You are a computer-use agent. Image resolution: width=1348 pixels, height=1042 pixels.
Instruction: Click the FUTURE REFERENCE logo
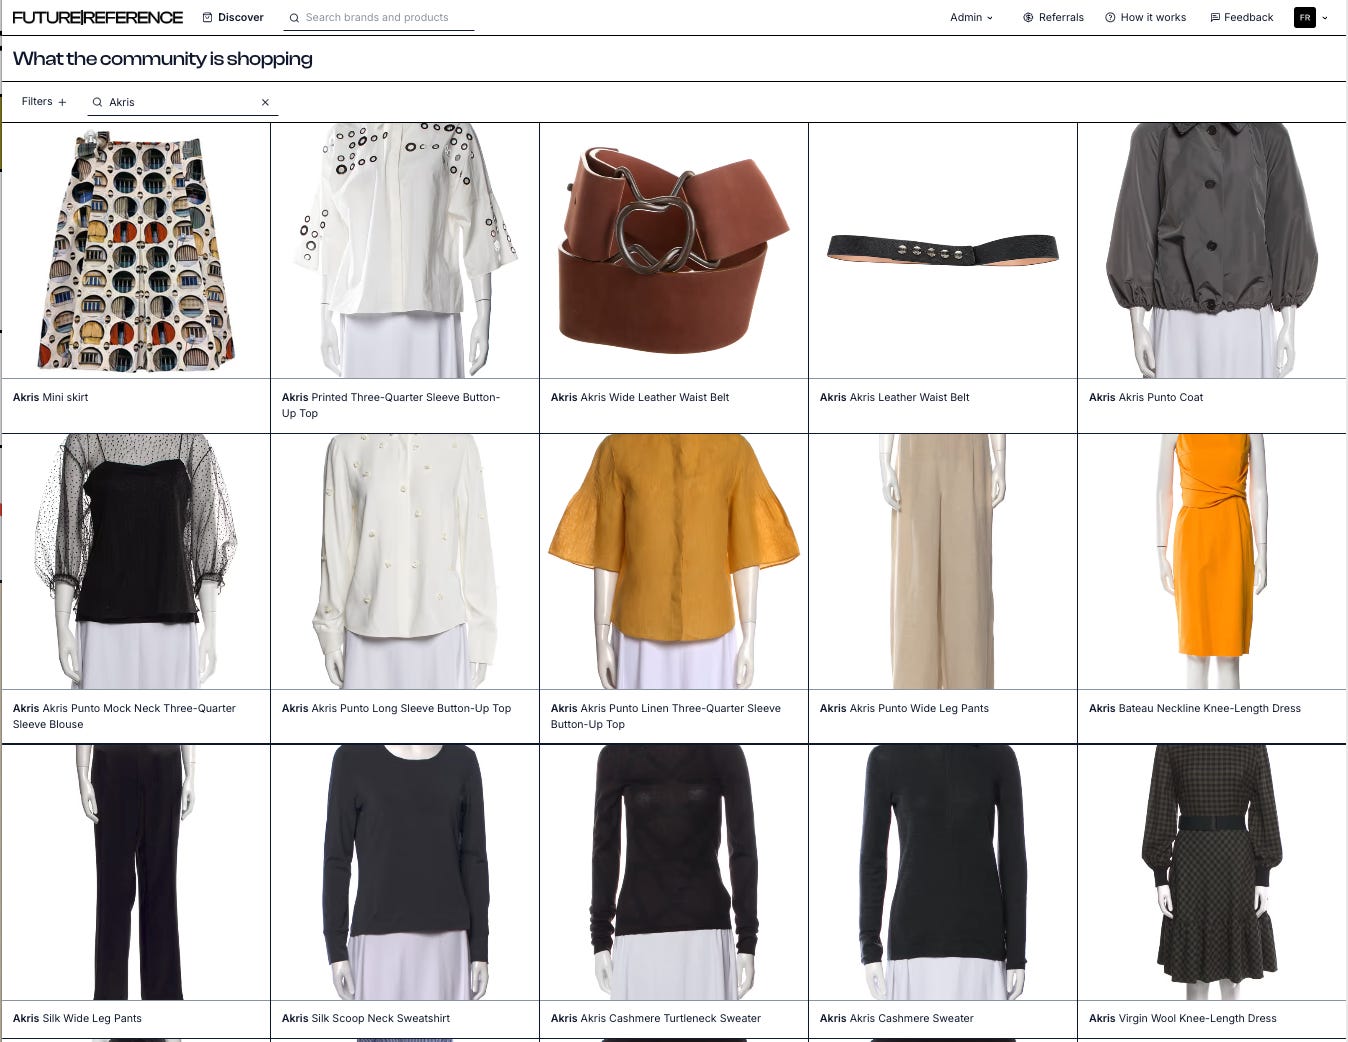click(x=98, y=17)
